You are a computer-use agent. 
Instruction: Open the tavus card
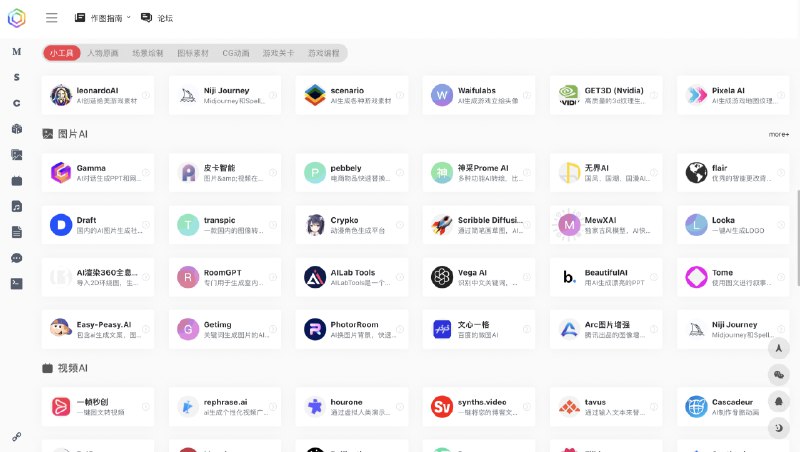click(x=606, y=407)
